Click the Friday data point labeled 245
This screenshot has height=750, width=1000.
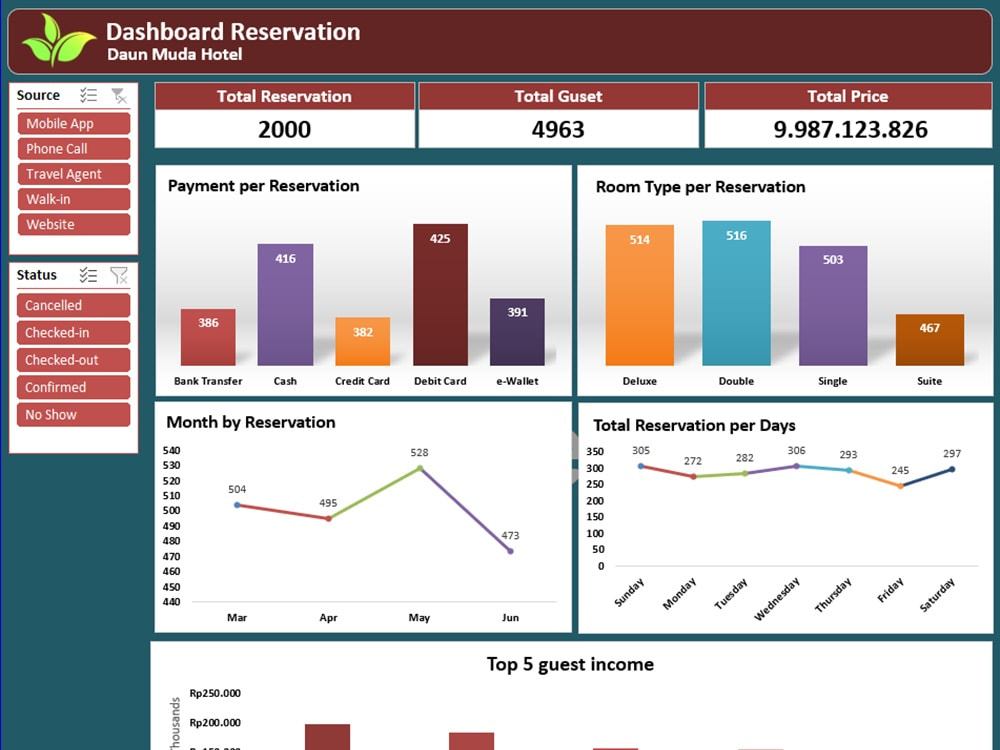(901, 486)
